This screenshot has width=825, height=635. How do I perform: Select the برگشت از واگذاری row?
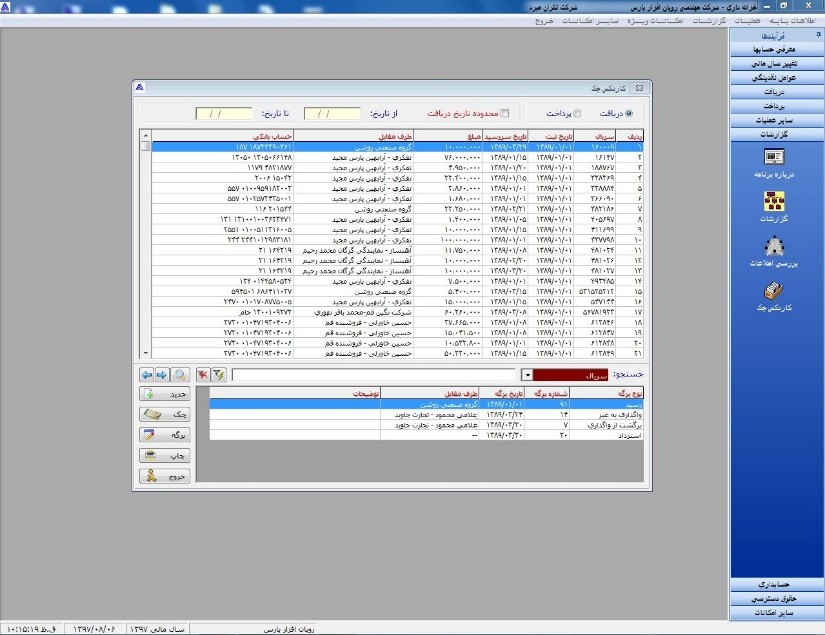click(x=426, y=425)
